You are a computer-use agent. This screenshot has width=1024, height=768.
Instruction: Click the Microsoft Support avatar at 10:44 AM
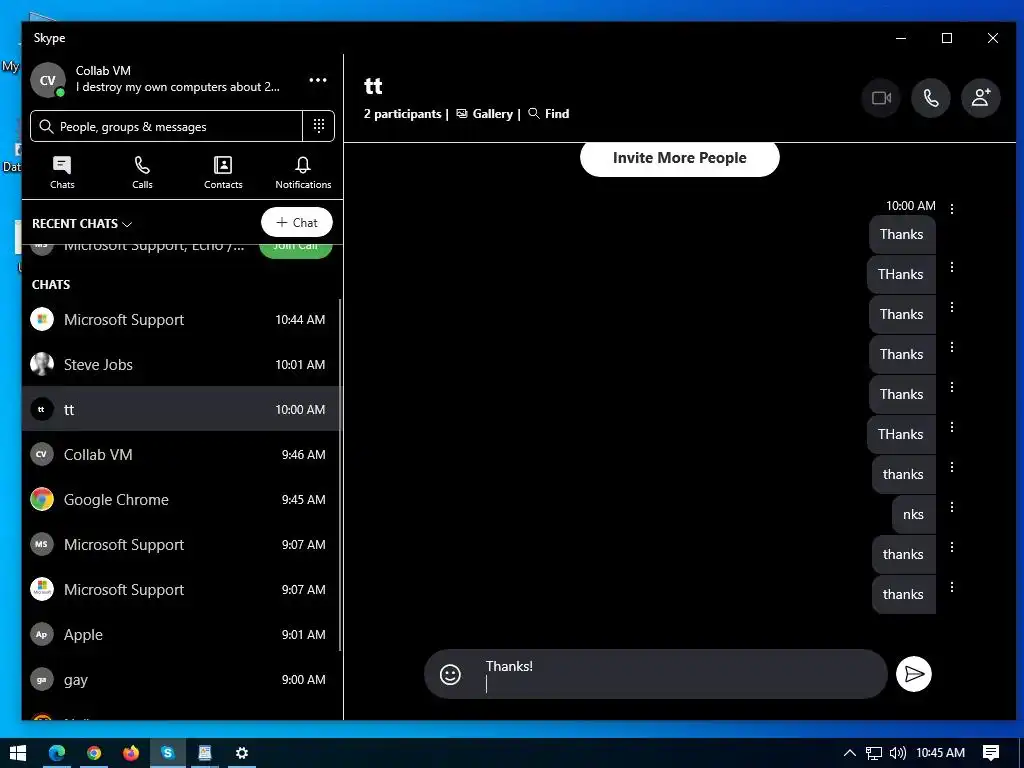[42, 319]
